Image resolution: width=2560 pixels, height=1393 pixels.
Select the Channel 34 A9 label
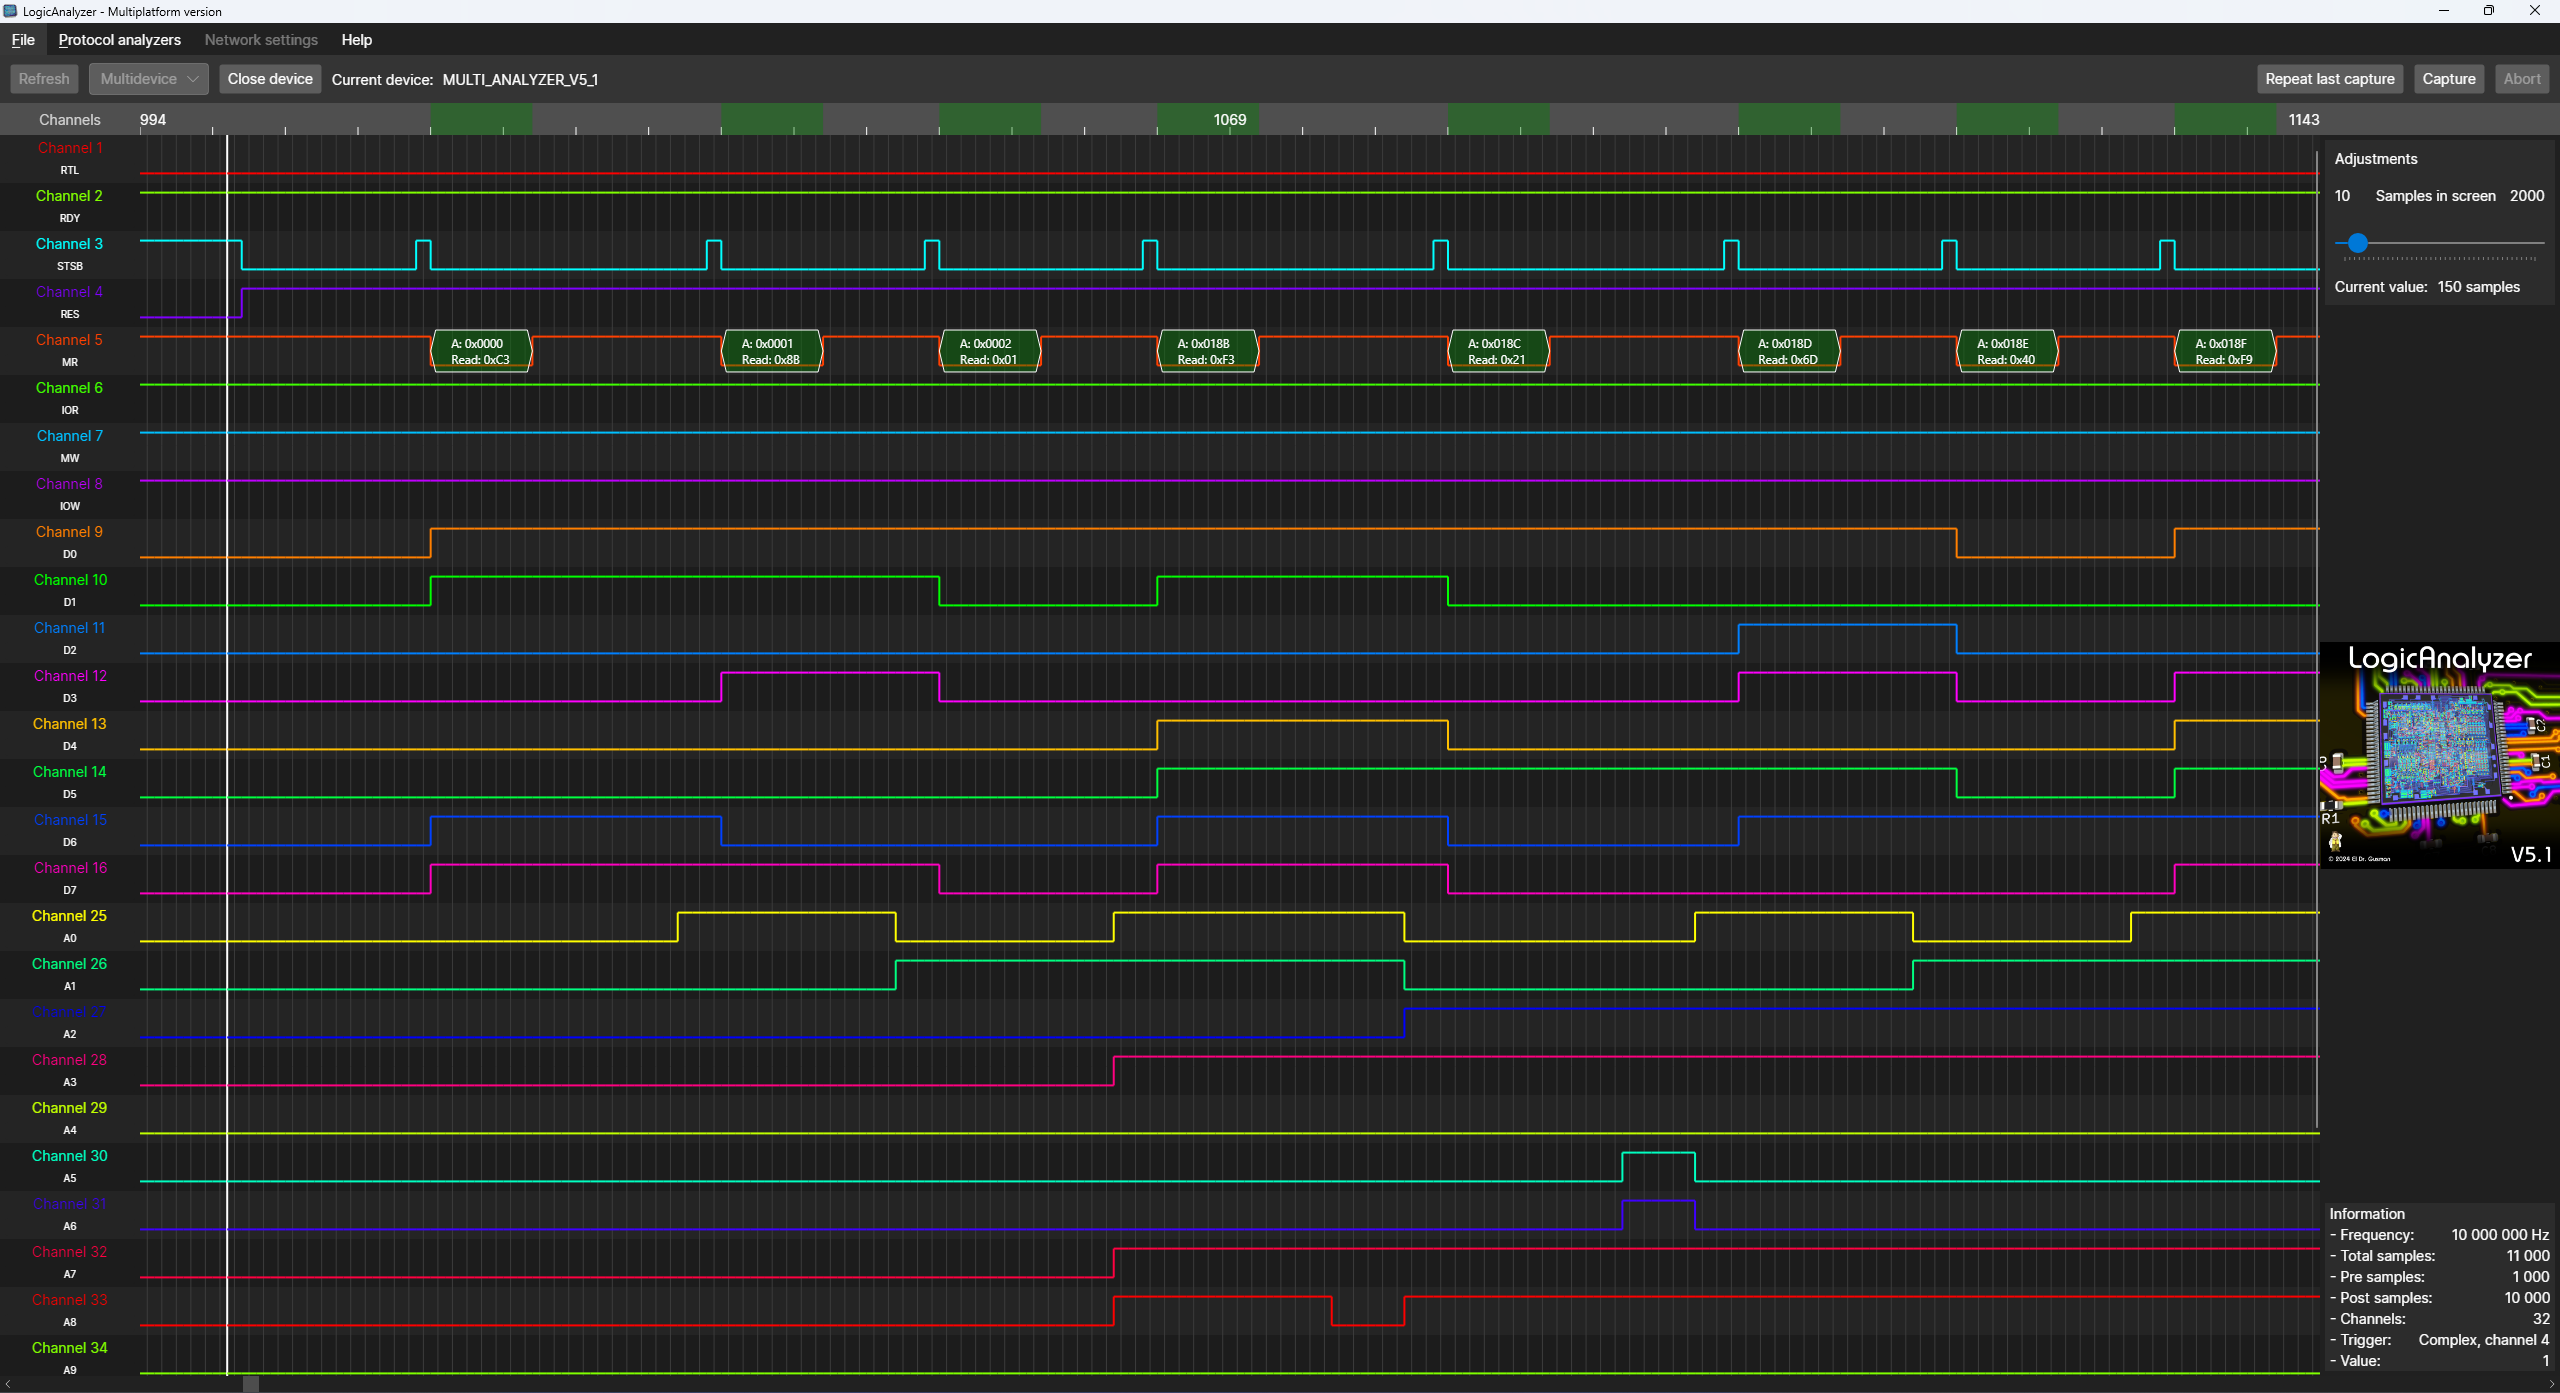click(70, 1358)
